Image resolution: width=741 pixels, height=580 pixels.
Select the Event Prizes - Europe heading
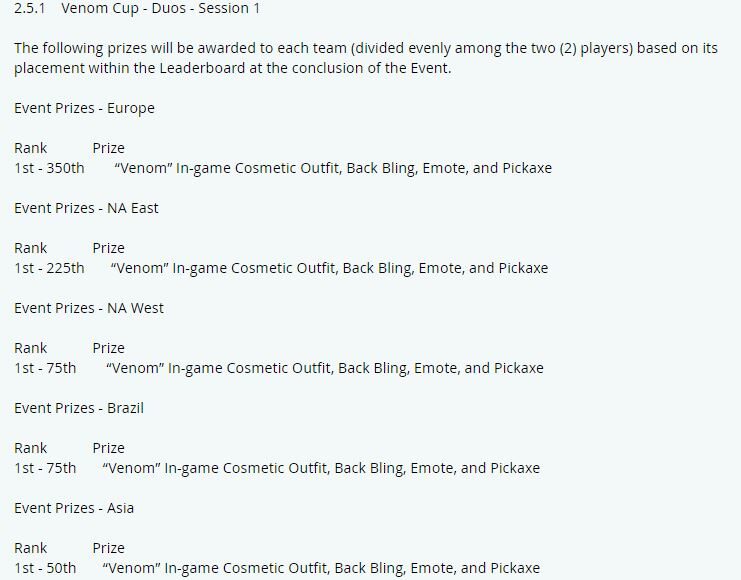[x=85, y=108]
